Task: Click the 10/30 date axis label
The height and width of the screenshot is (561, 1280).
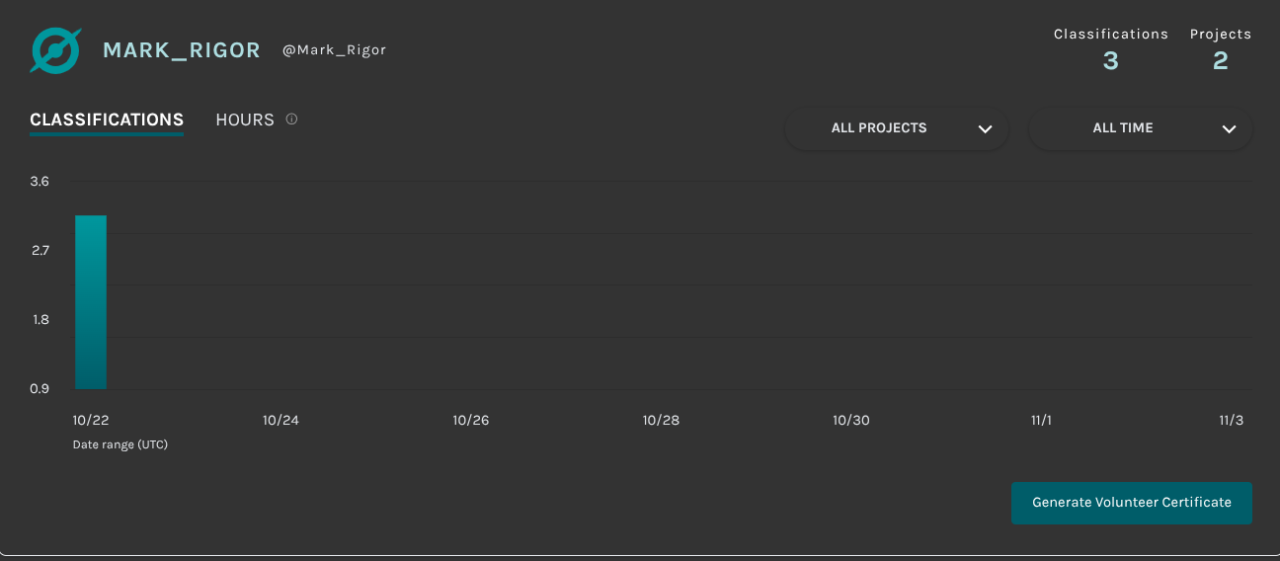Action: 851,420
